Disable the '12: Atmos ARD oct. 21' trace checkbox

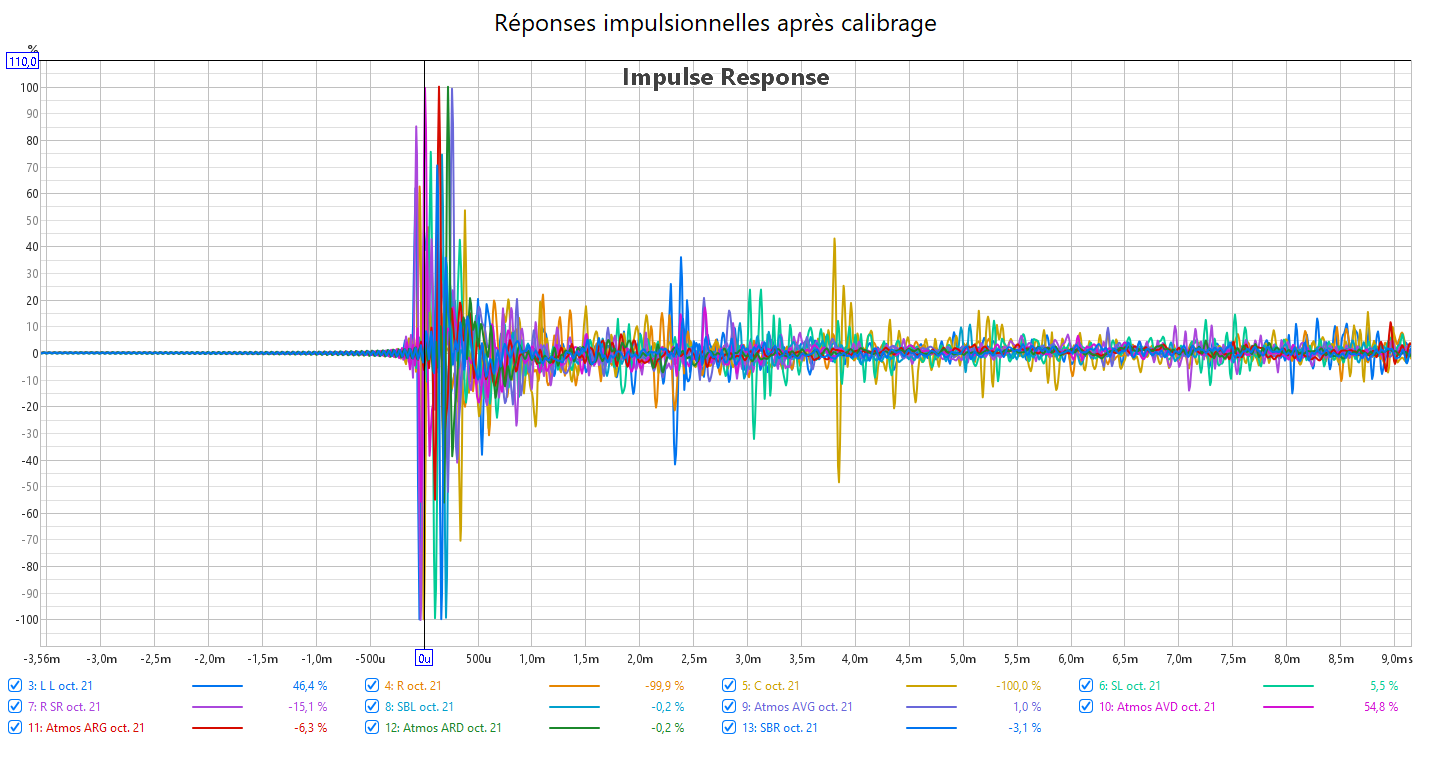click(372, 728)
